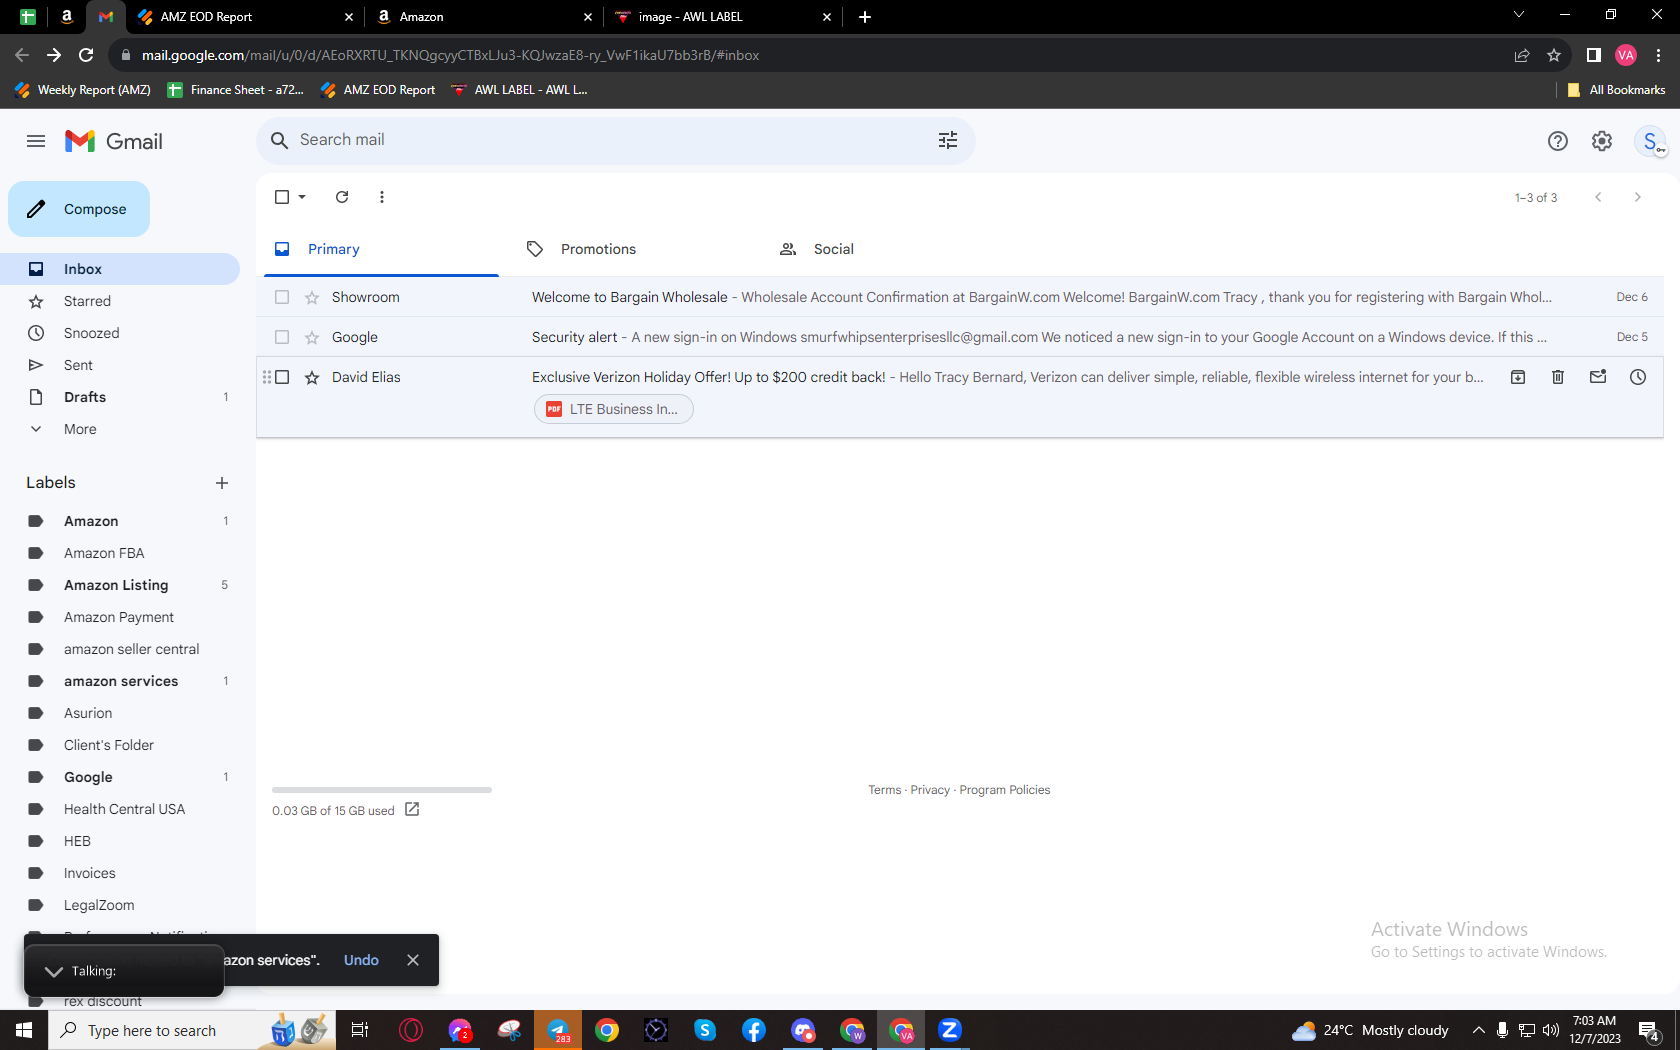The width and height of the screenshot is (1680, 1050).
Task: Open Weekly Report (AMZ) bookmark
Action: click(x=83, y=90)
